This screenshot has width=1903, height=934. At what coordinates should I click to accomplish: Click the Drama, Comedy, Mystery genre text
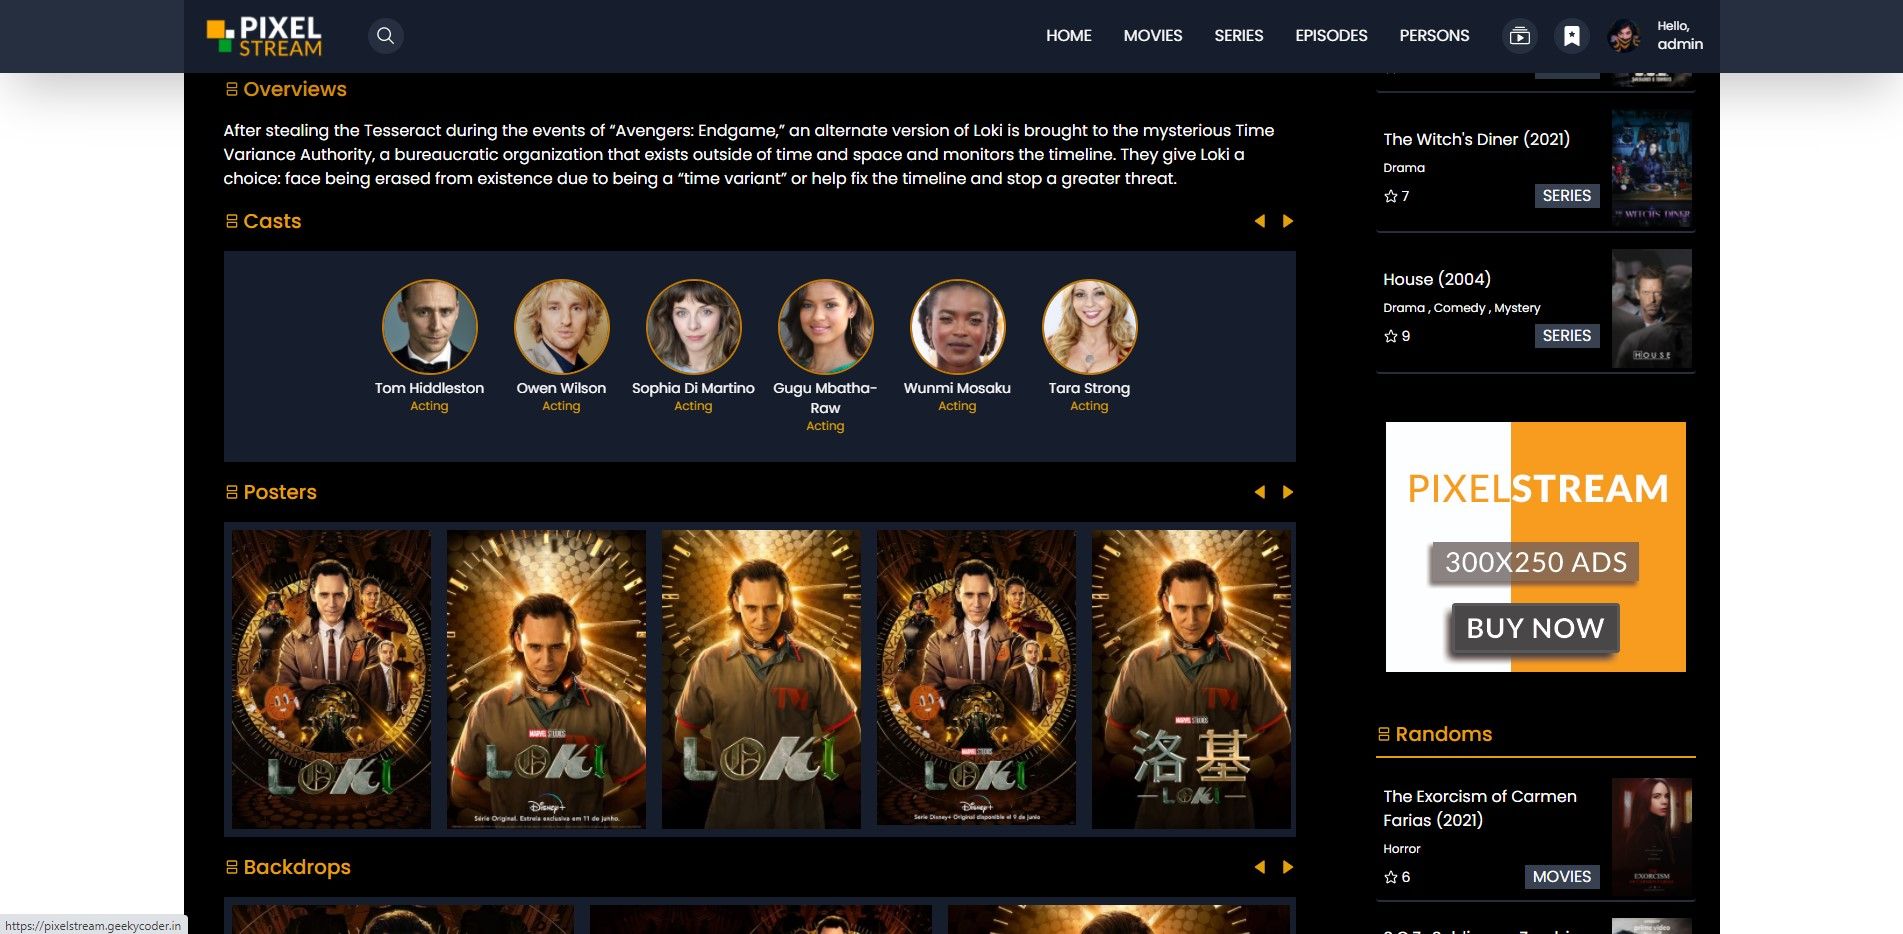[x=1461, y=308]
